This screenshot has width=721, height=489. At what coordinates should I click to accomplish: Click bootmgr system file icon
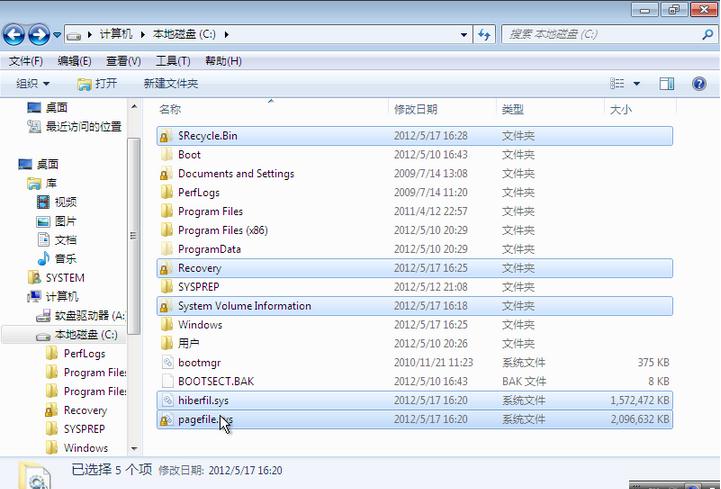167,362
